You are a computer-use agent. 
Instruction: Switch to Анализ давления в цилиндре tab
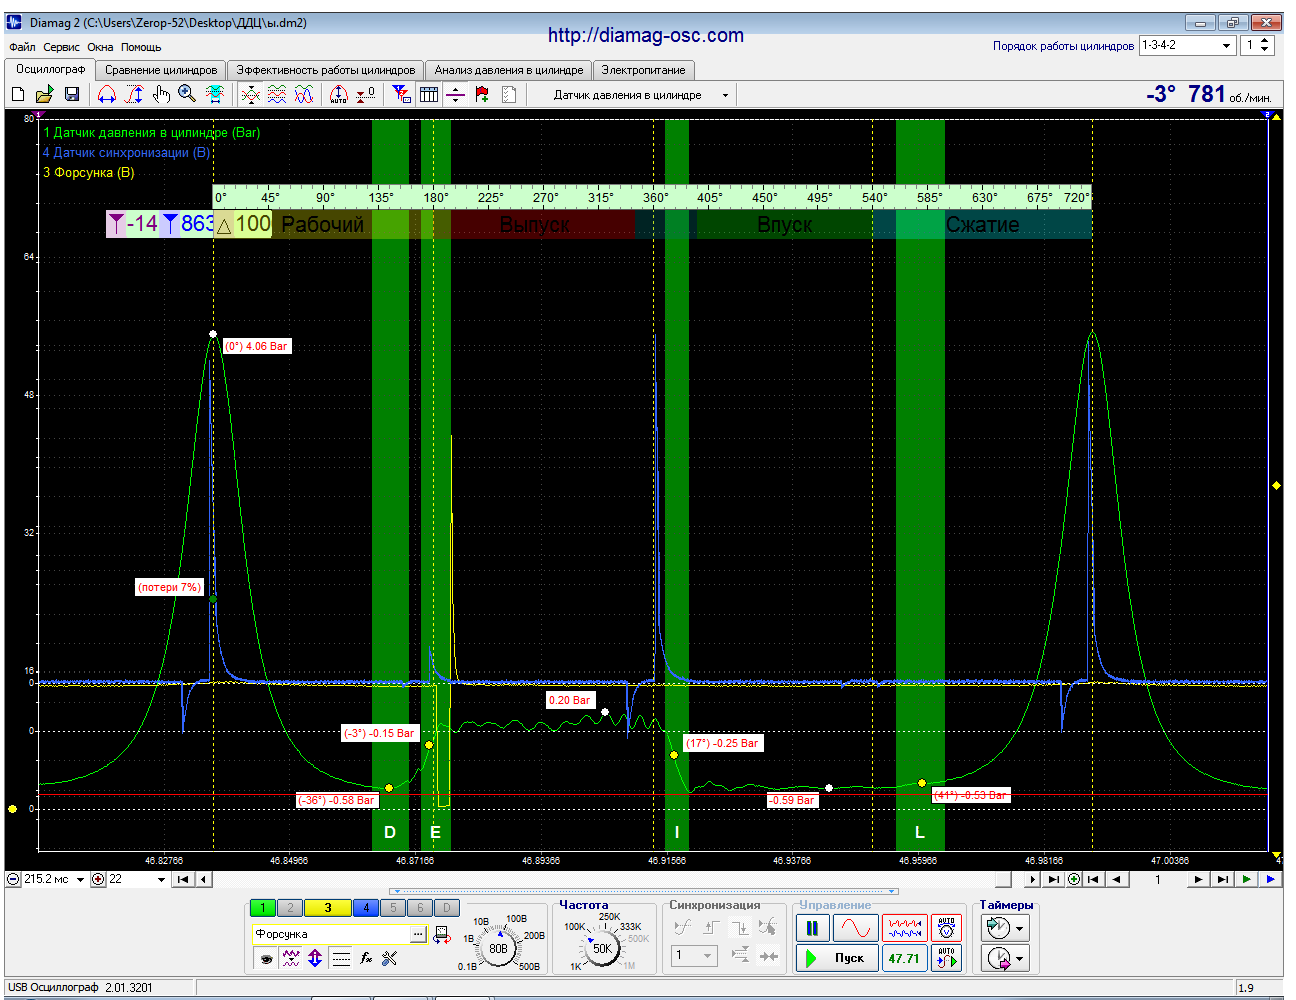pos(508,70)
